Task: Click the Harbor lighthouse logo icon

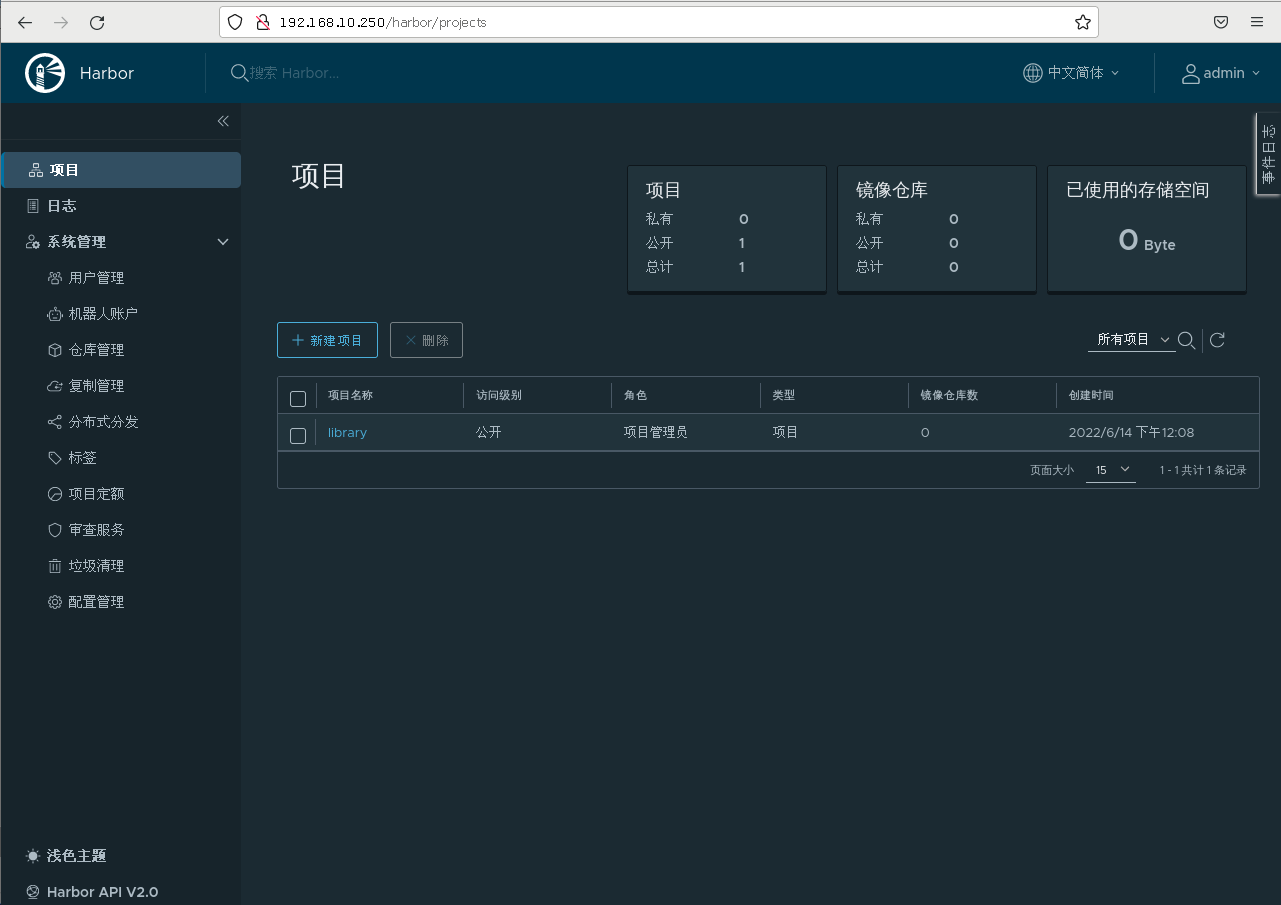Action: point(41,73)
